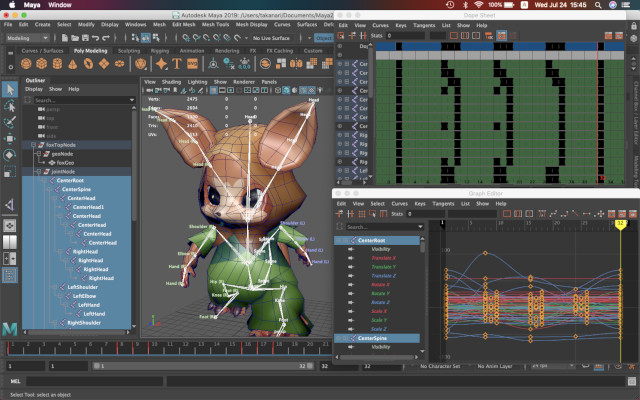
Task: Click the New Scene icon
Action: pyautogui.click(x=64, y=38)
